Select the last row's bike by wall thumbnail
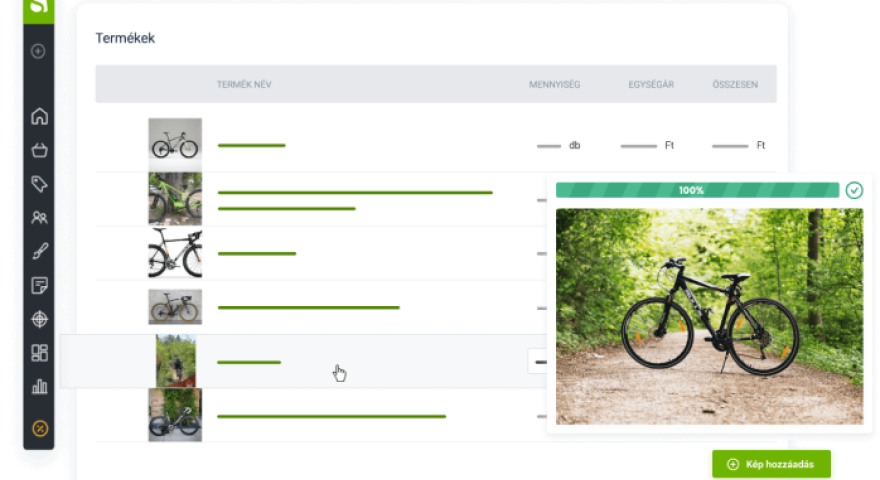Image resolution: width=880 pixels, height=480 pixels. (175, 415)
